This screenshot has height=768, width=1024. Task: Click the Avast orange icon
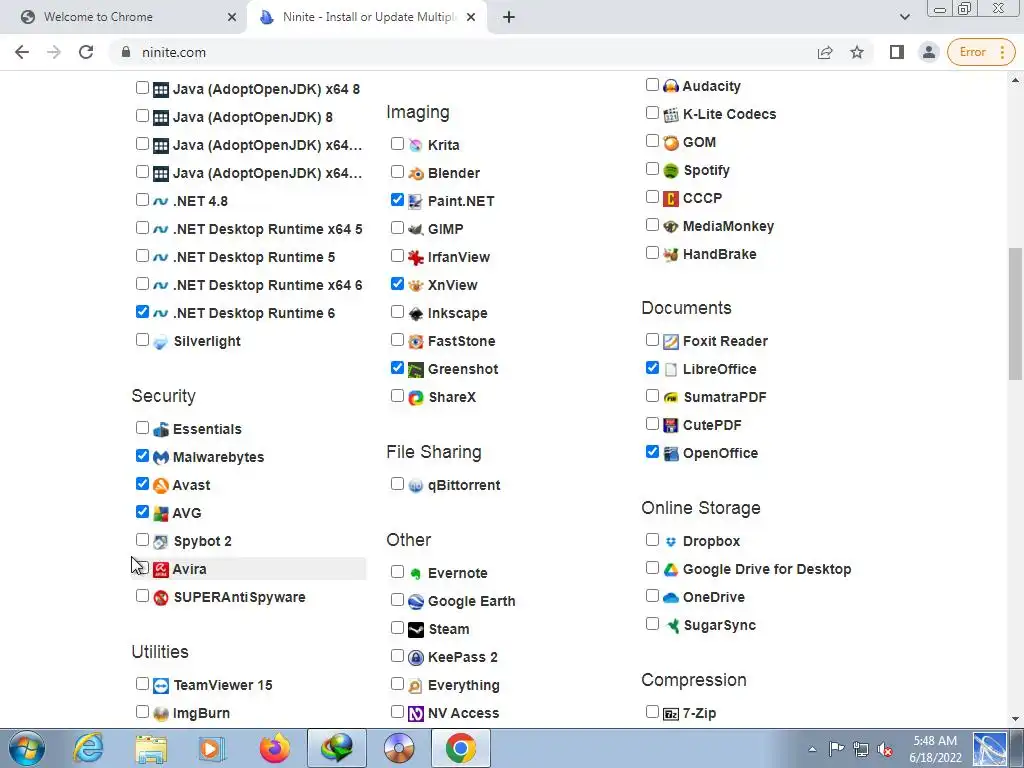point(161,485)
